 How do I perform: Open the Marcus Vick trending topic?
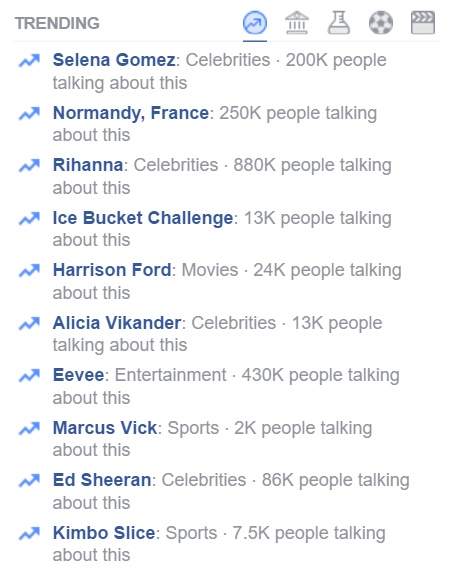[x=105, y=428]
